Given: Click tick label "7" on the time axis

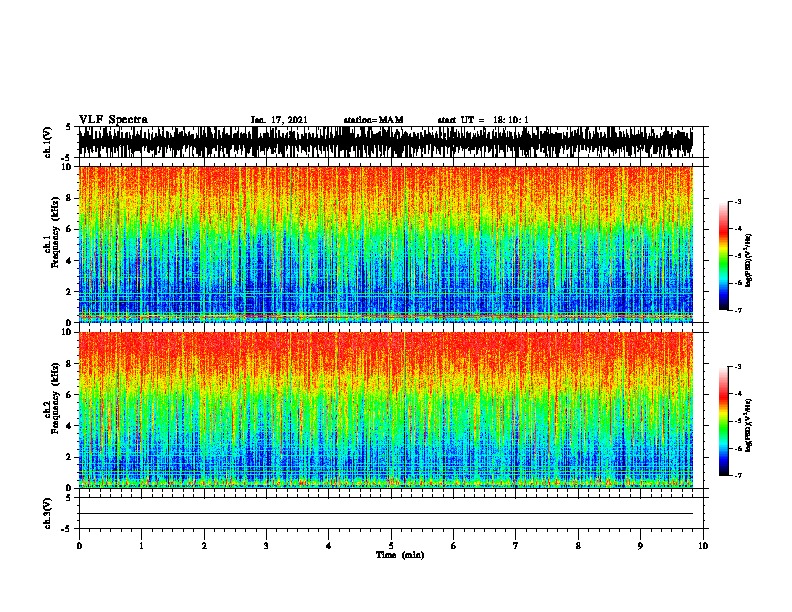Looking at the screenshot, I should [516, 546].
